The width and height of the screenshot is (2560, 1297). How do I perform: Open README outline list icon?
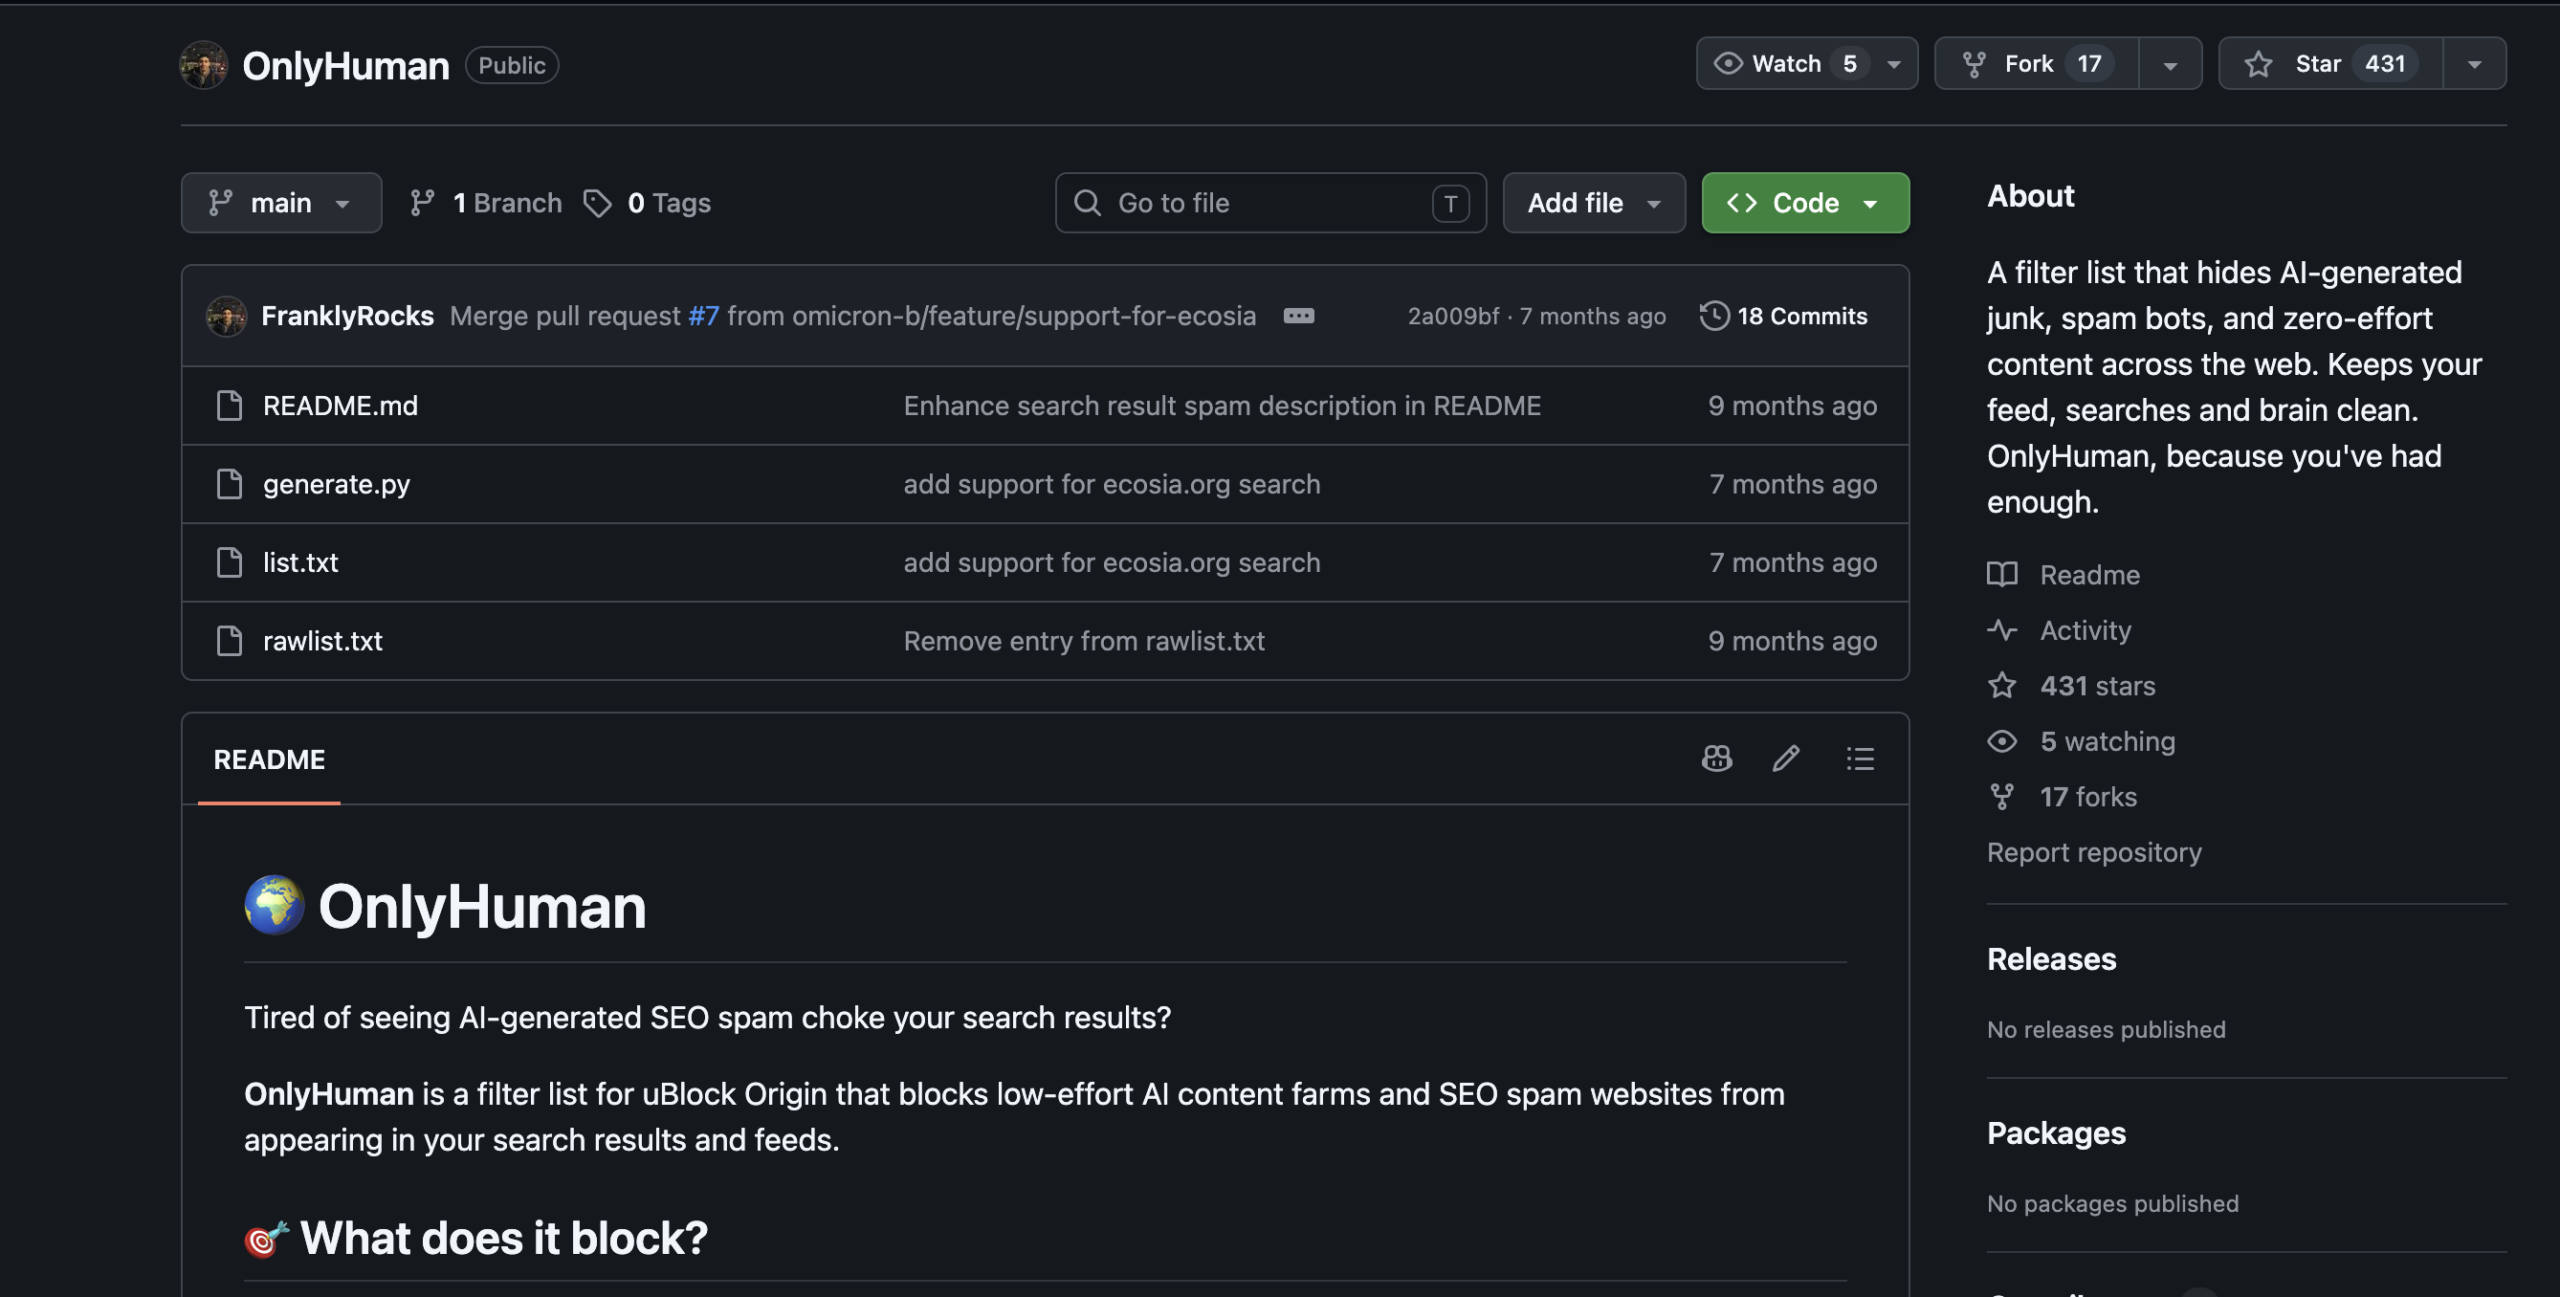(x=1860, y=759)
